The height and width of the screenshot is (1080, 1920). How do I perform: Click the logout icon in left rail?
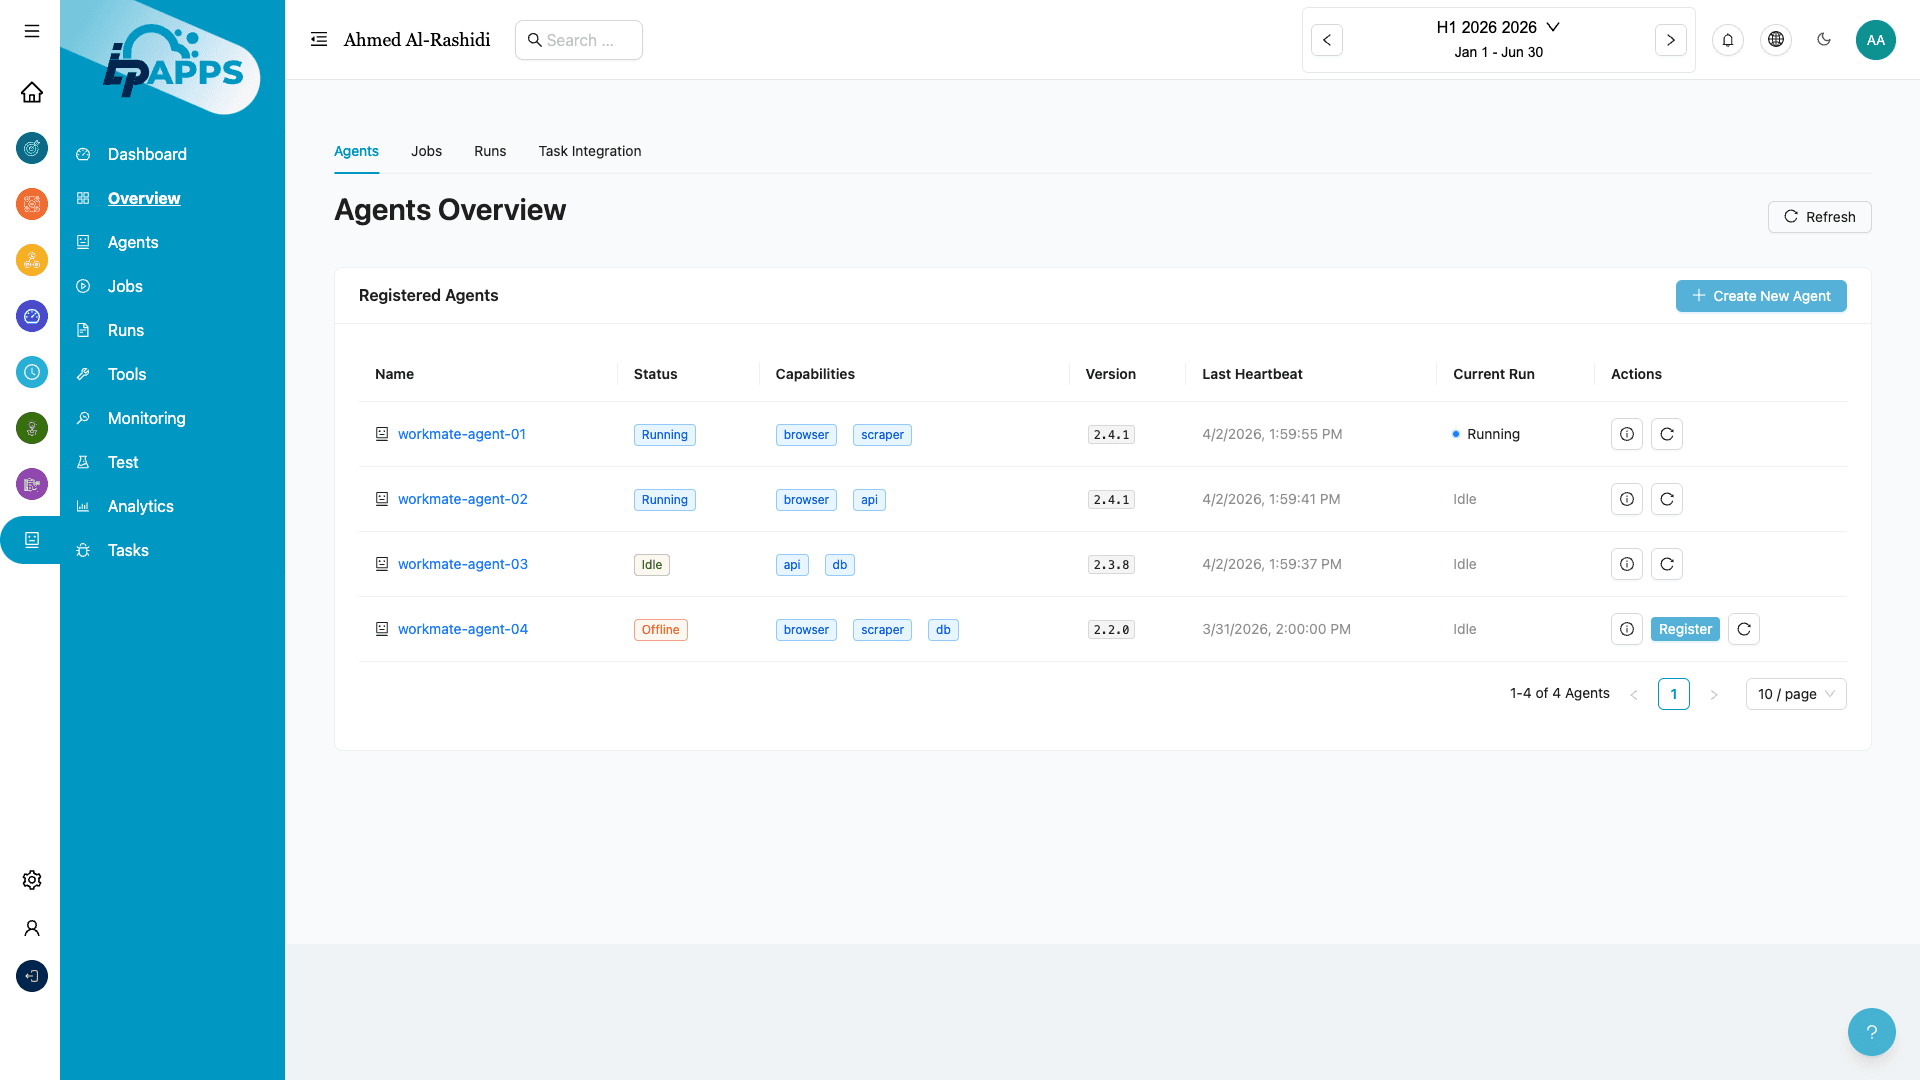pos(32,976)
